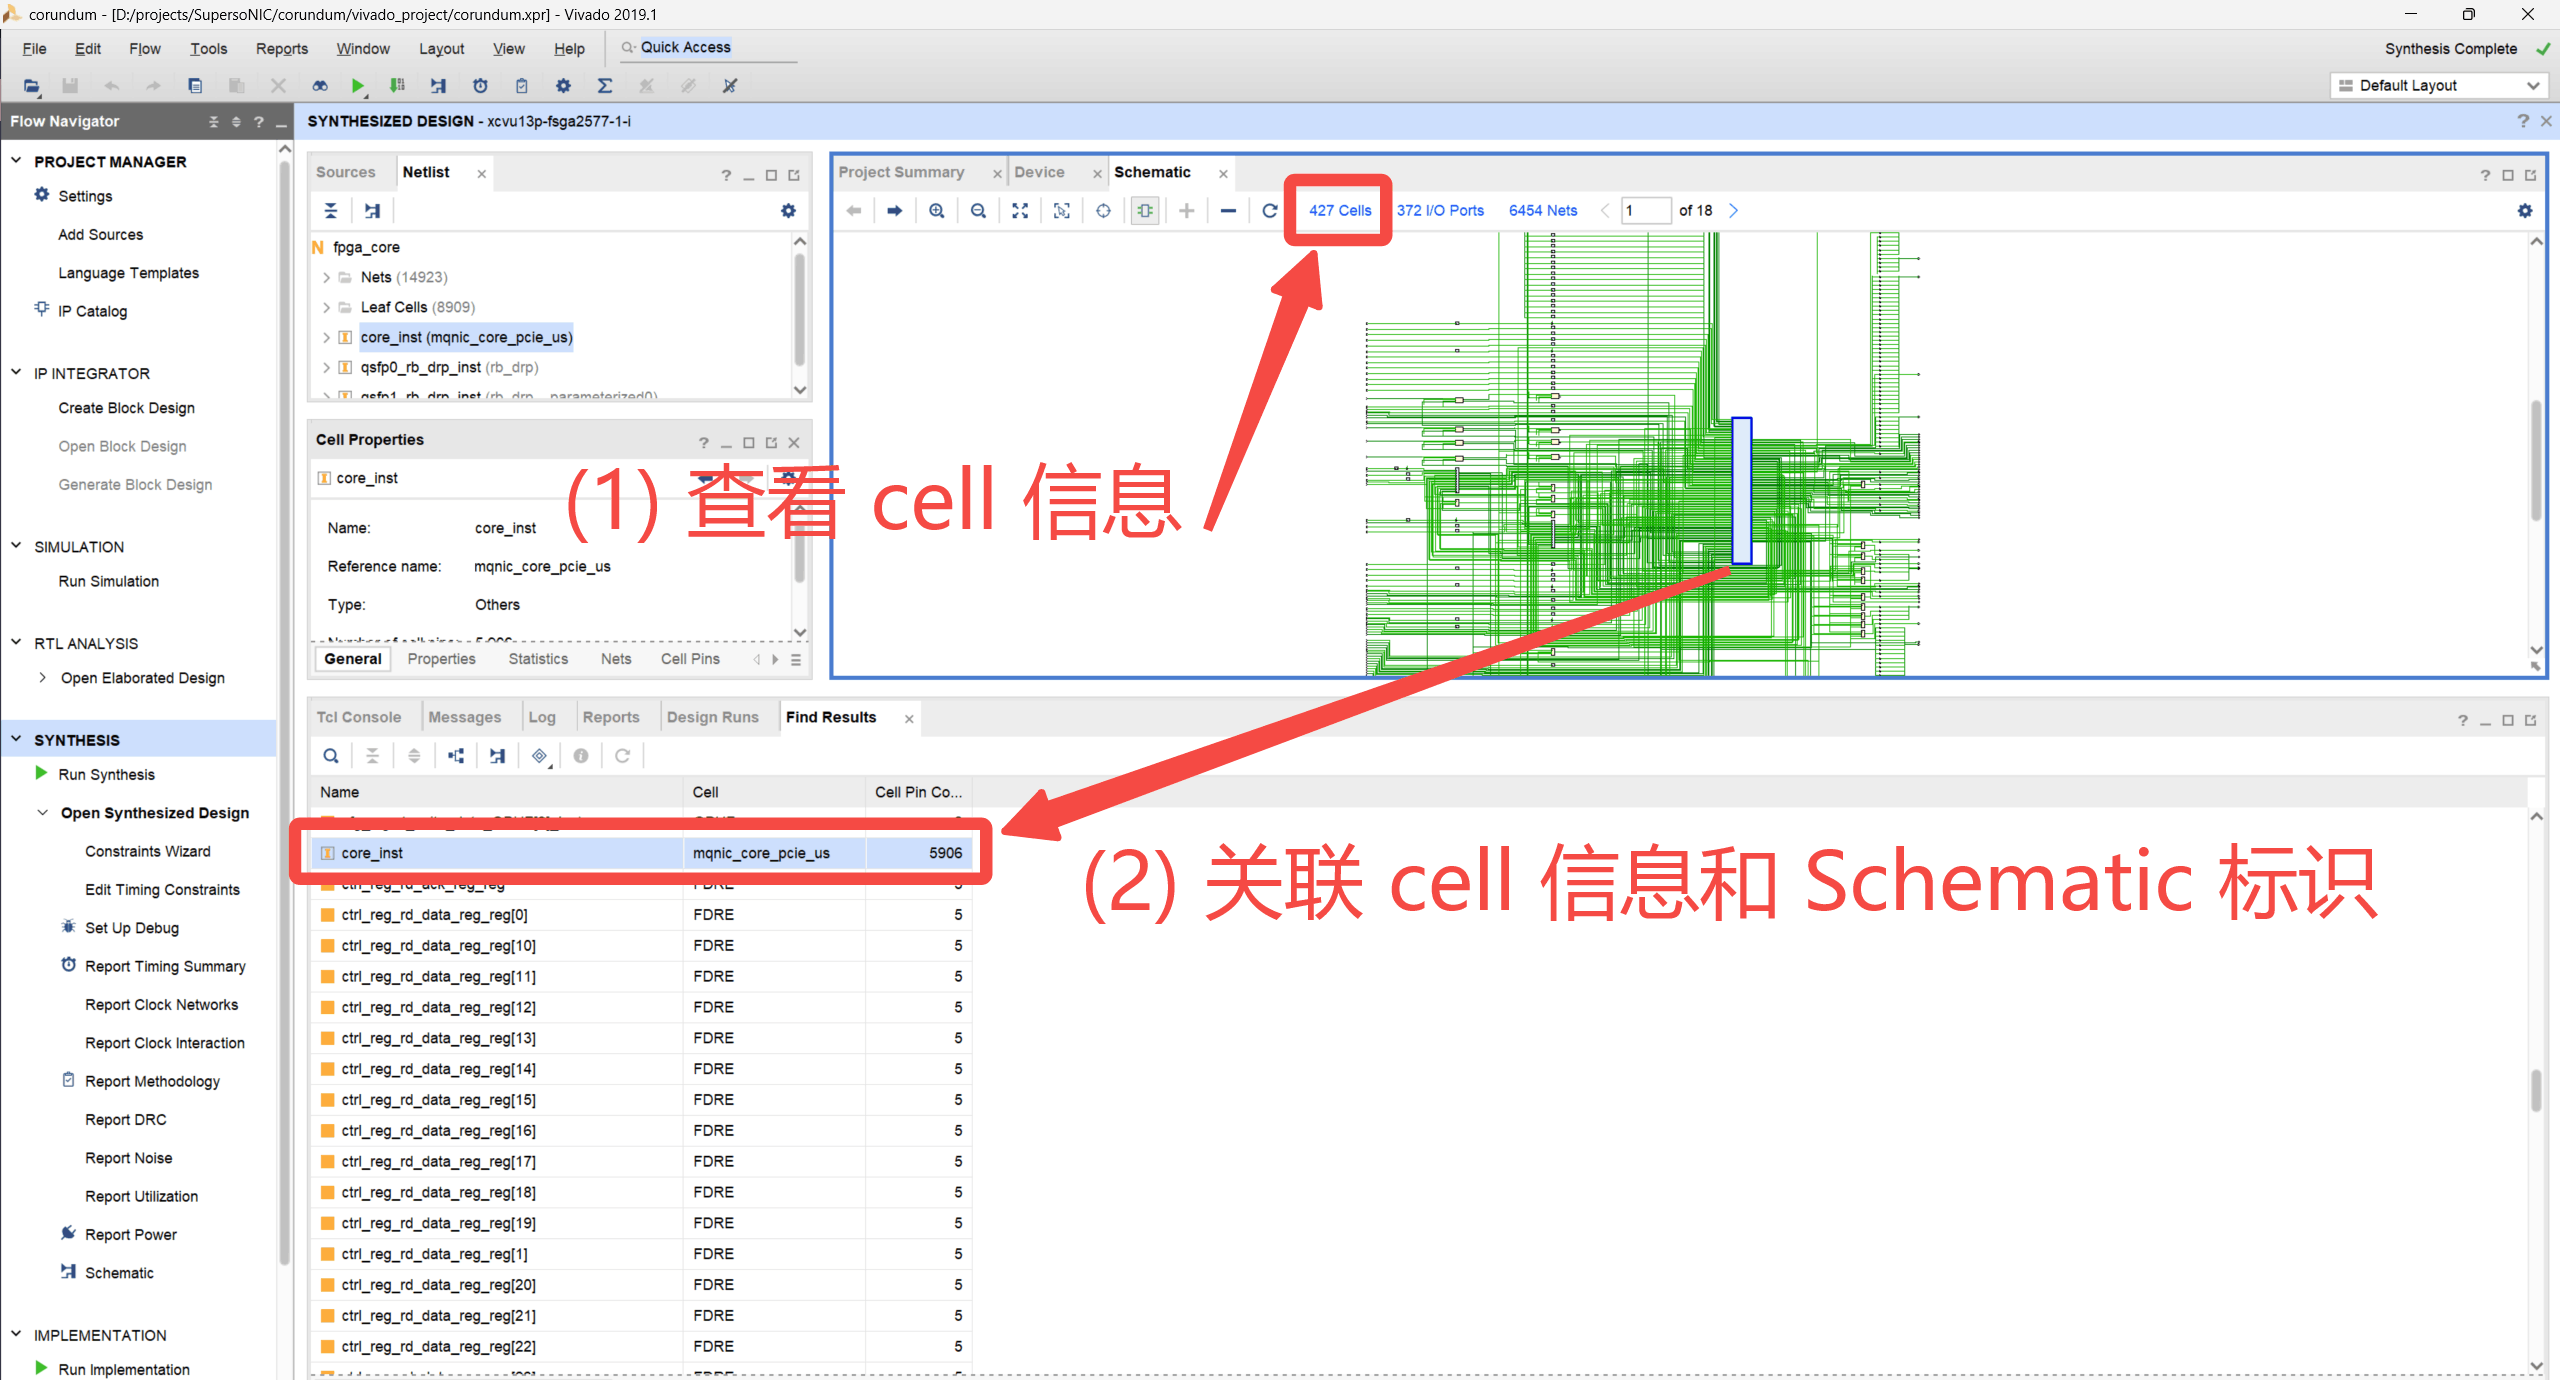Click the Find binoculars icon in main toolbar
This screenshot has height=1380, width=2560.
pos(320,86)
